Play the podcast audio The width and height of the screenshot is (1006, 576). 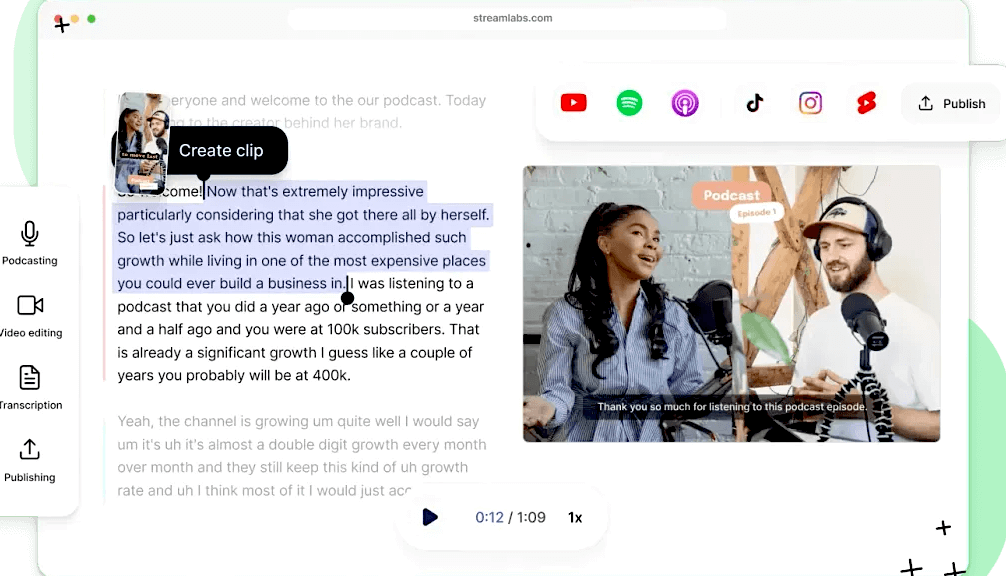(x=430, y=517)
